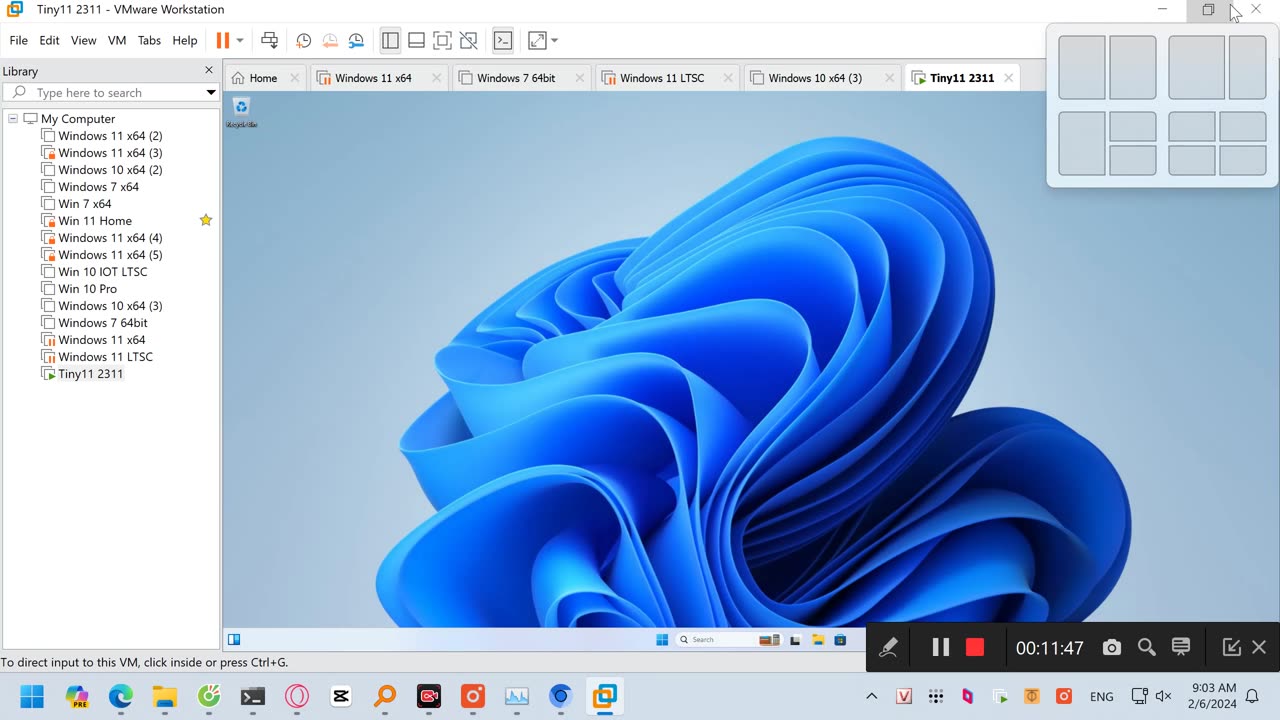Collapse the My Computer tree node
The height and width of the screenshot is (720, 1280).
pyautogui.click(x=13, y=118)
